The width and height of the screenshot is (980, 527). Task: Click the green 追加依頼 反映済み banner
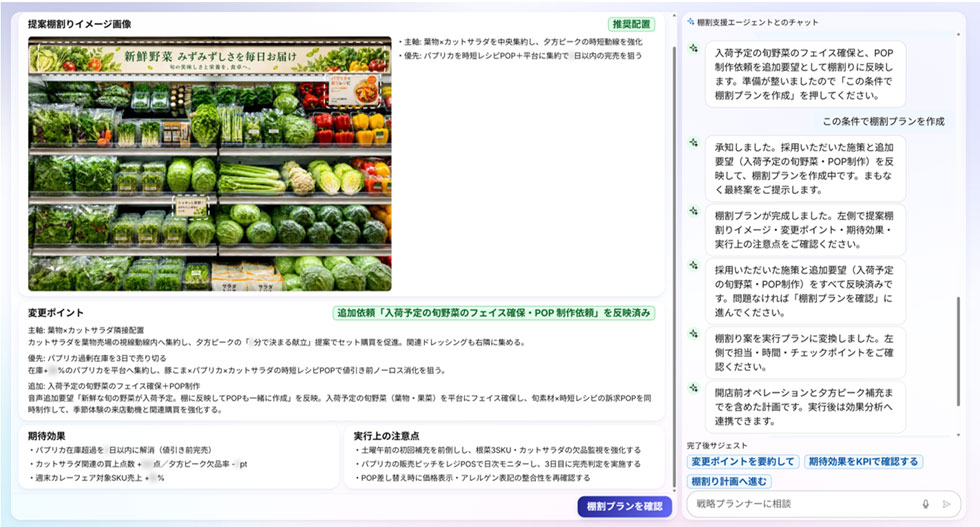point(494,313)
